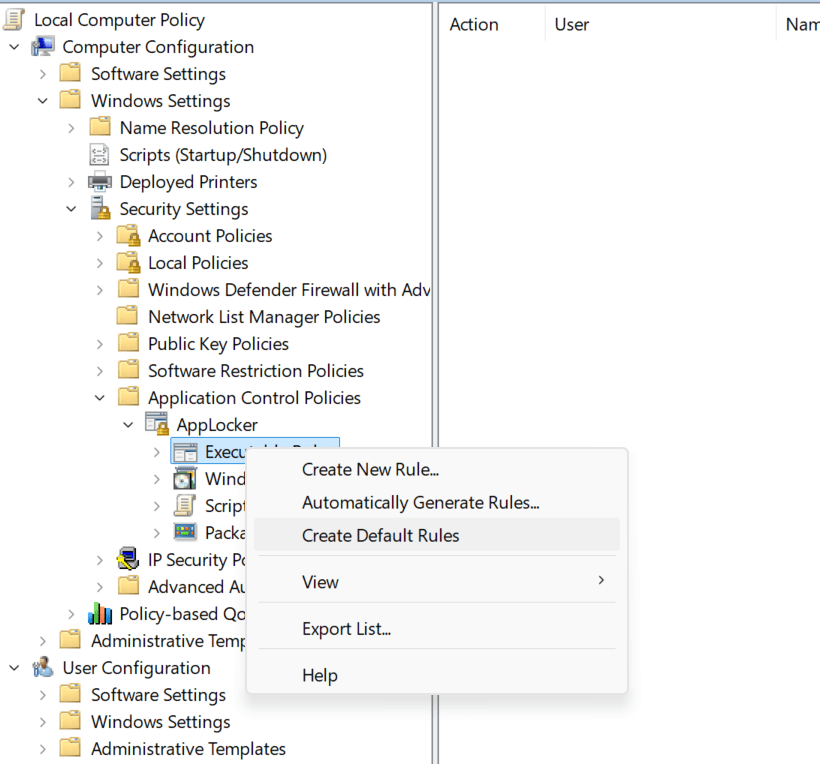Click the Security Settings lock icon

pyautogui.click(x=100, y=209)
